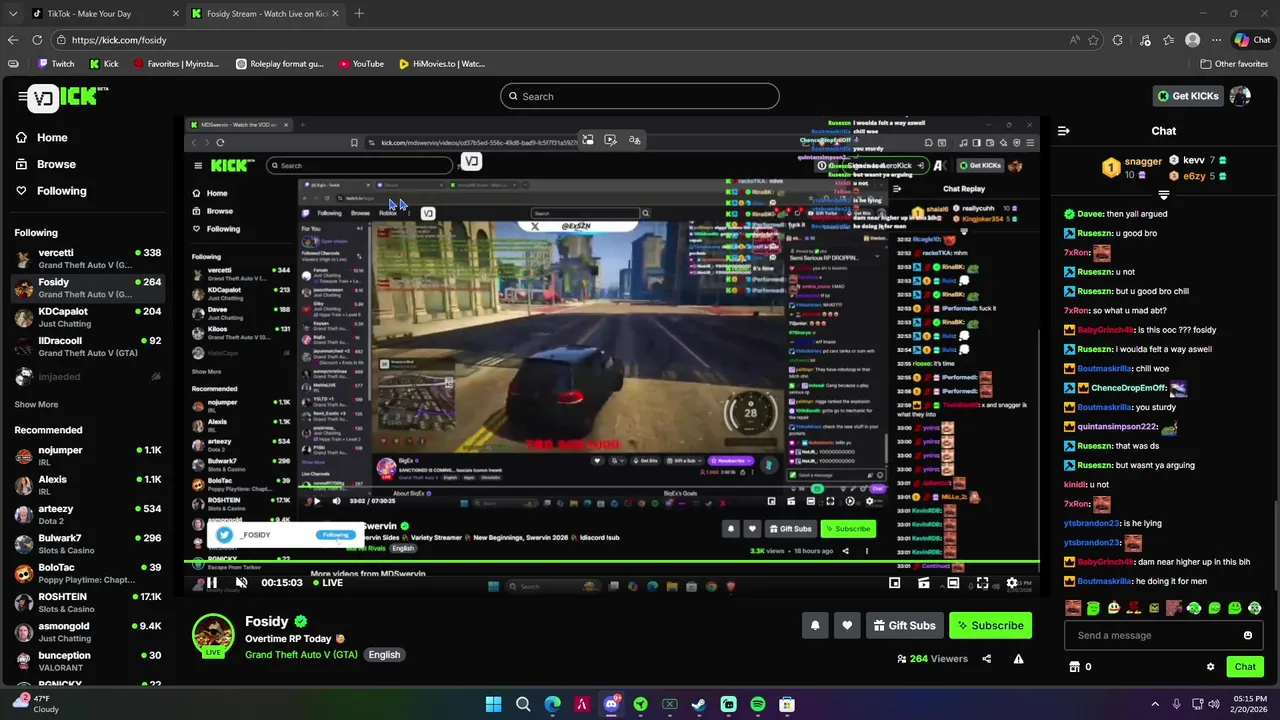Expand the gift leaderboard
Image resolution: width=1280 pixels, height=720 pixels.
point(1164,195)
